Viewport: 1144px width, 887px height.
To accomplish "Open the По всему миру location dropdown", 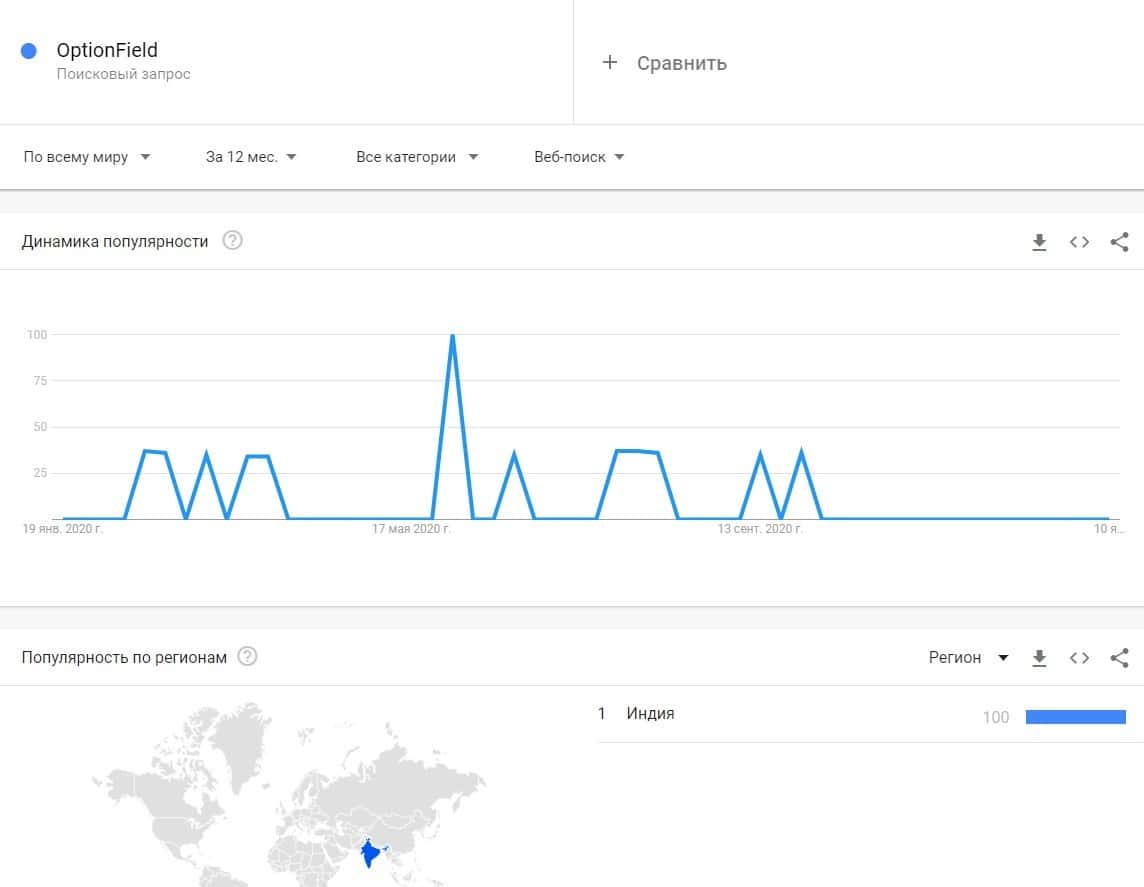I will tap(86, 157).
